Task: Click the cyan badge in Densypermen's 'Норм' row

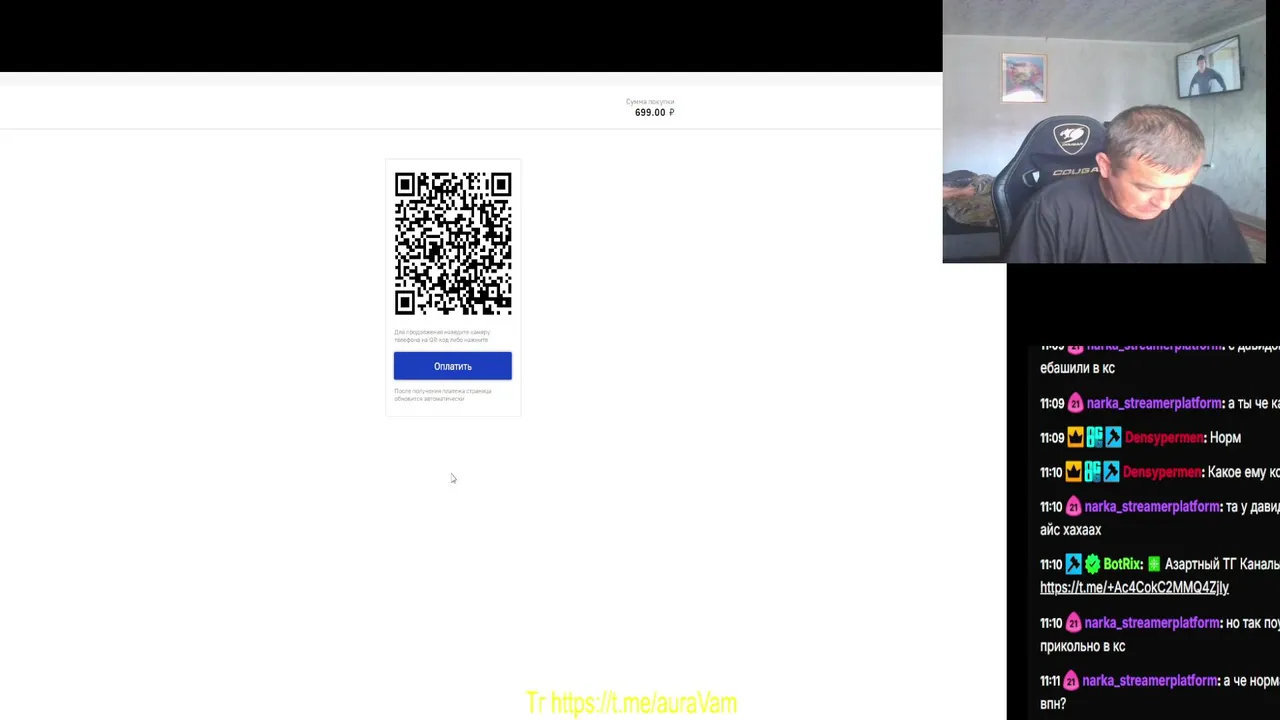Action: click(x=1094, y=438)
